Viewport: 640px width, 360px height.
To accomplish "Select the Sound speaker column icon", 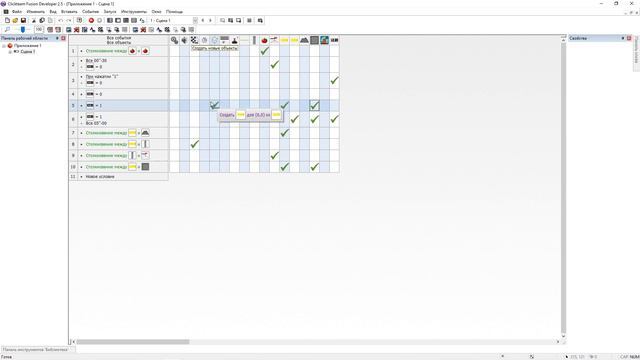I will tap(184, 40).
